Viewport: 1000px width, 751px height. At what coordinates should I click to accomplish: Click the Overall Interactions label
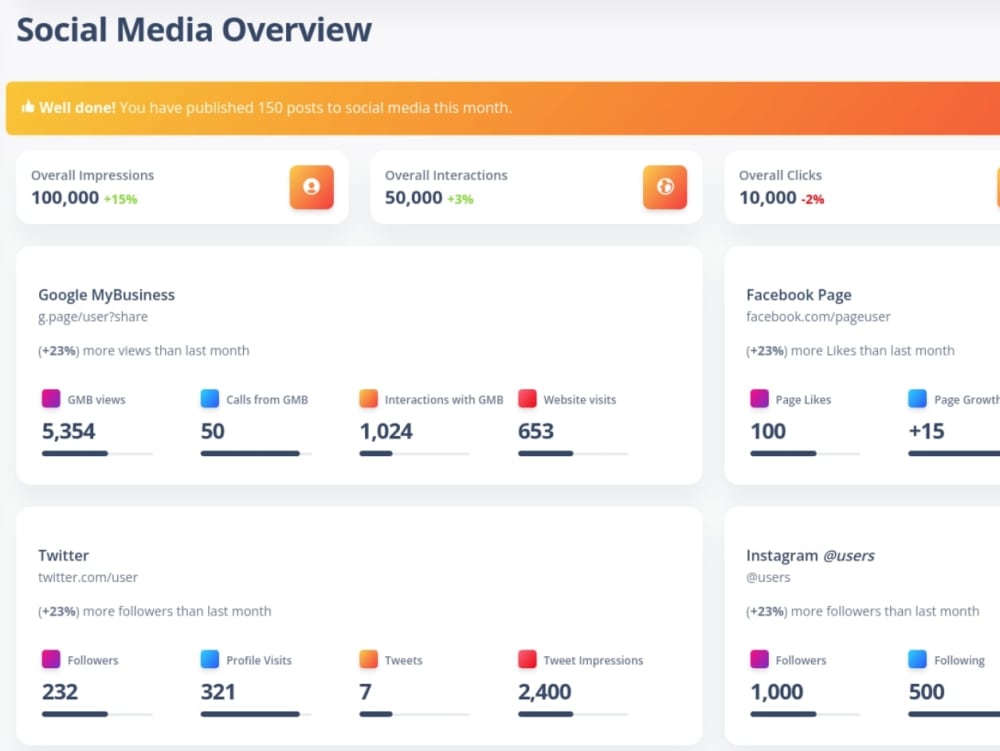coord(446,175)
